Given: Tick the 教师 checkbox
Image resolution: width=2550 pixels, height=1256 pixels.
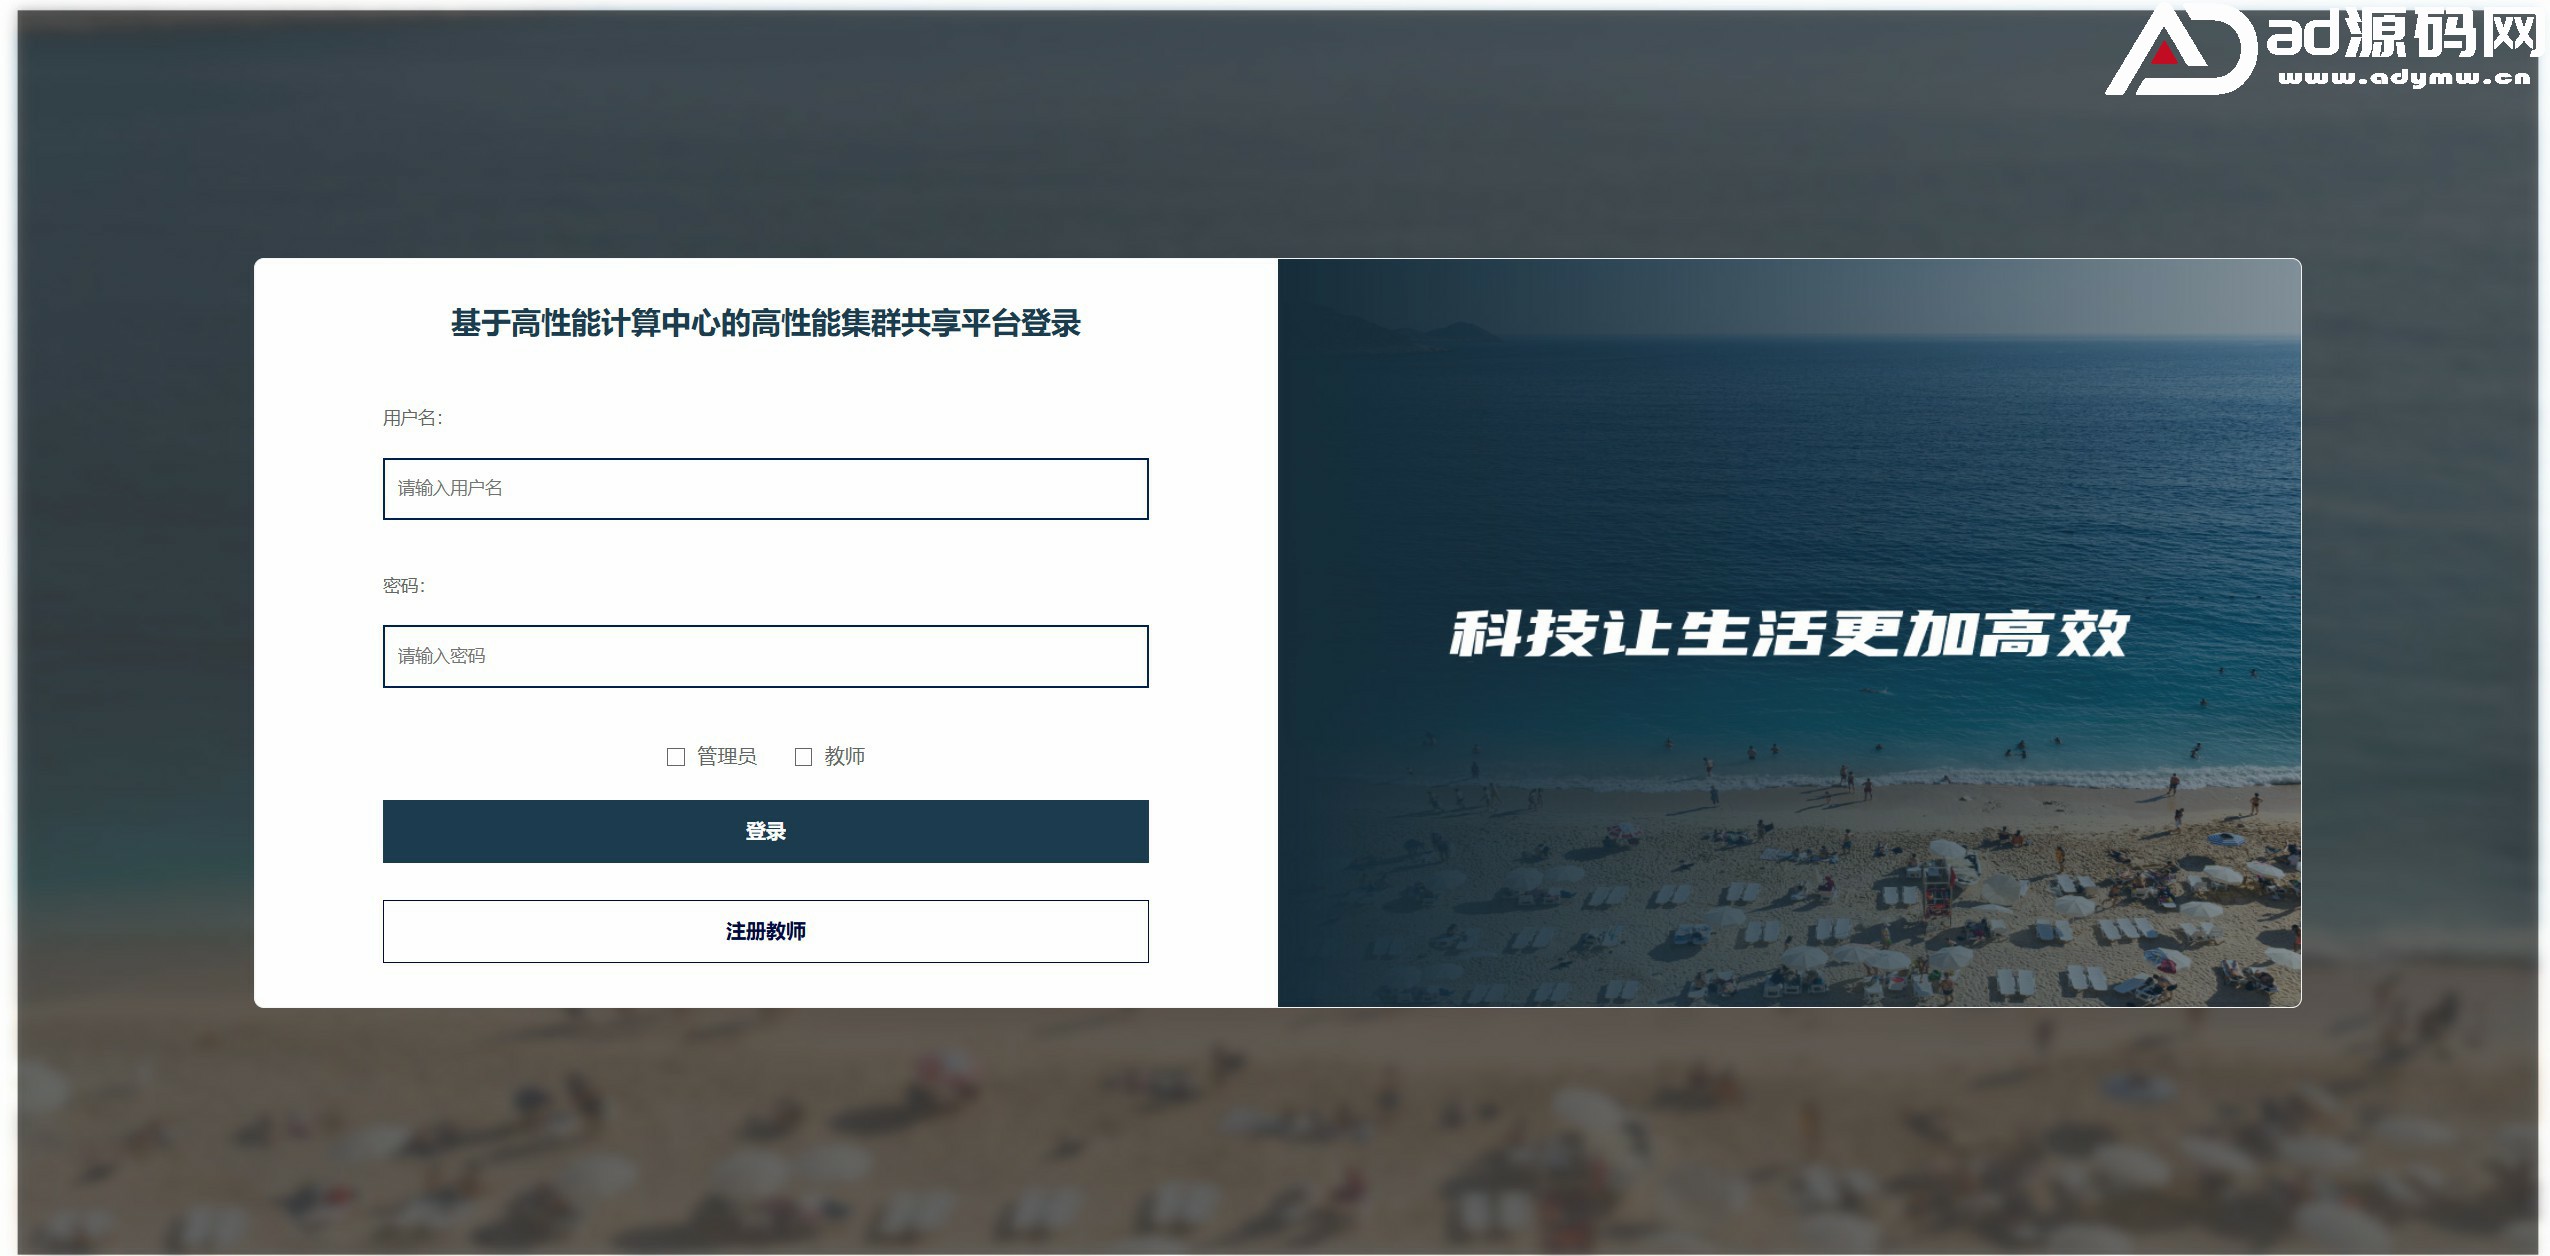Looking at the screenshot, I should (803, 757).
